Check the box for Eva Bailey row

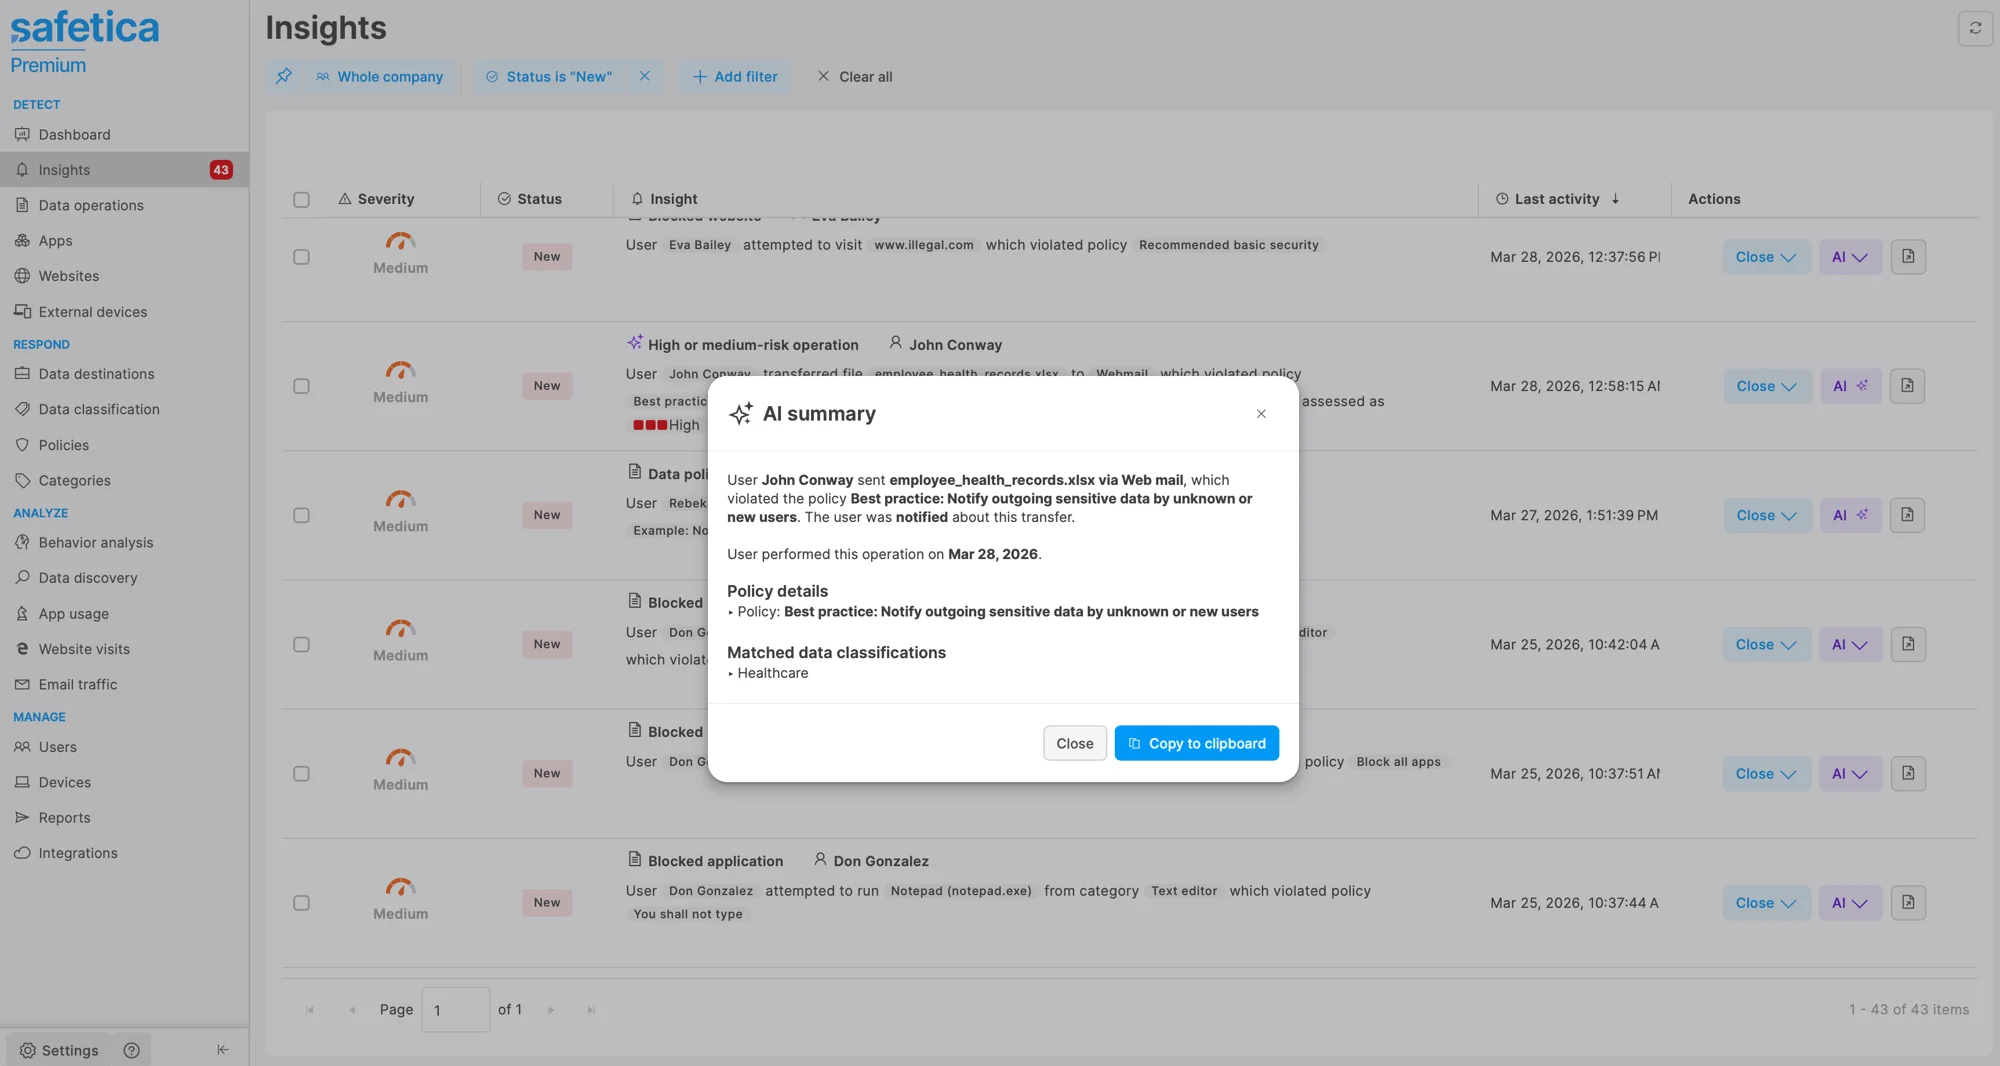[301, 257]
